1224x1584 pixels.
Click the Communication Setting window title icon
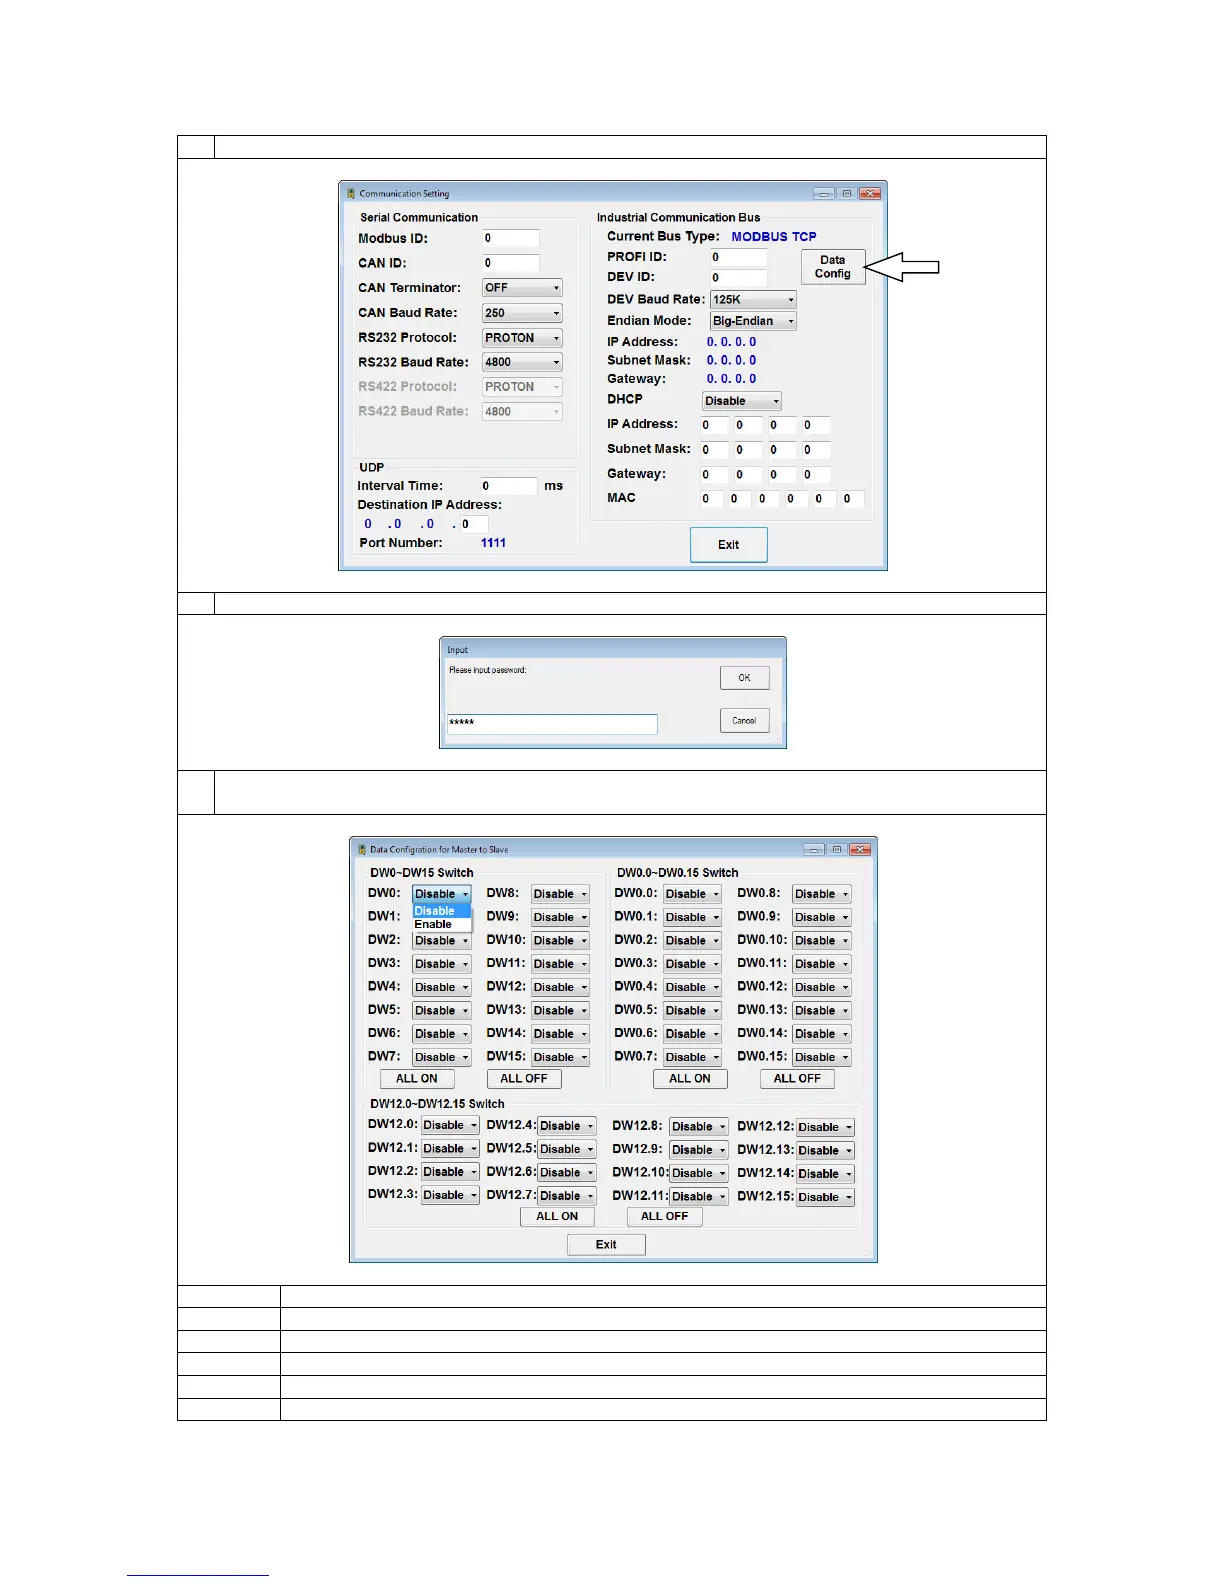click(351, 194)
